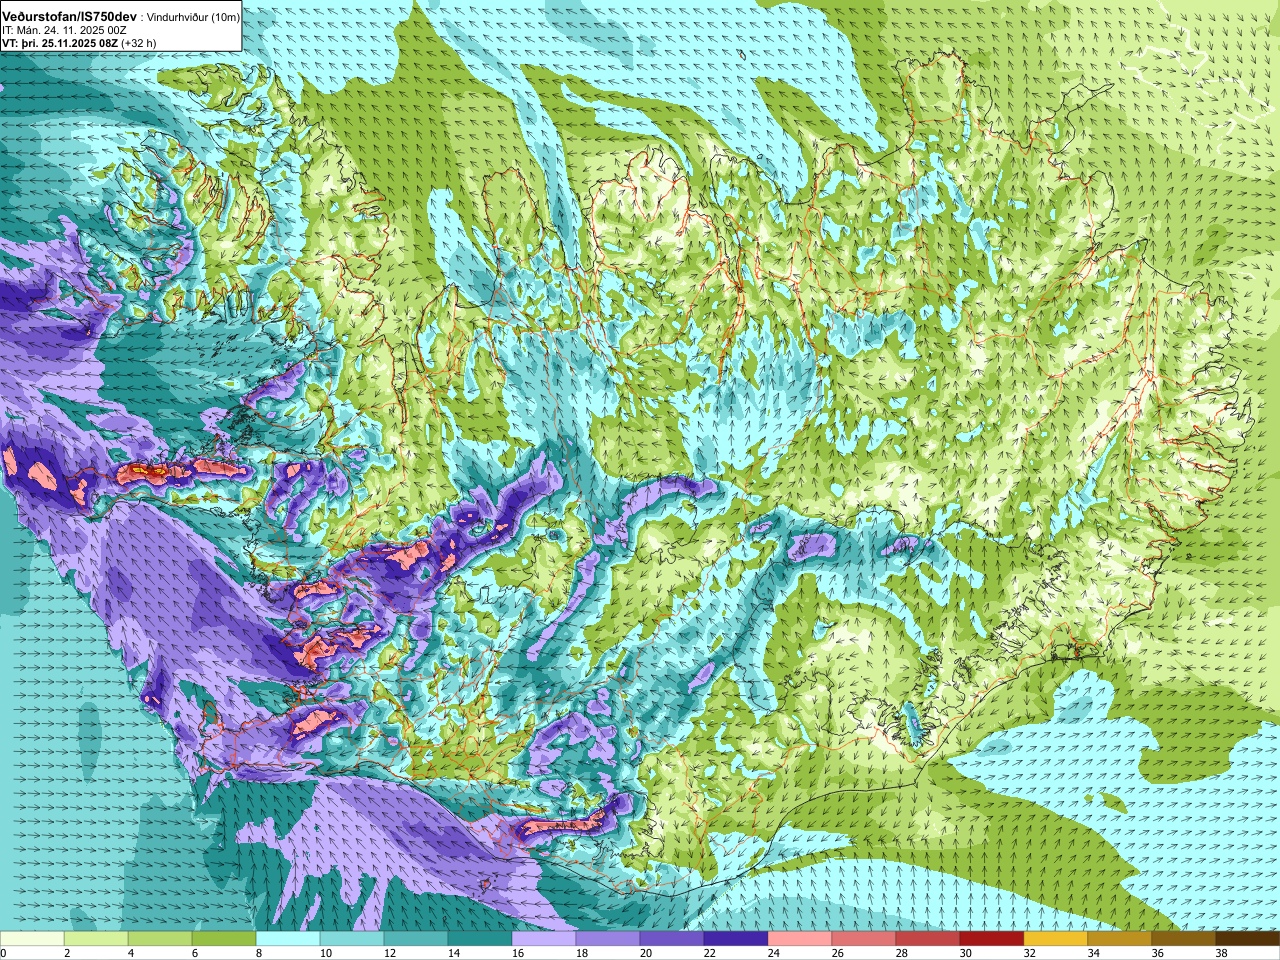This screenshot has width=1280, height=960.
Task: Click the '(+32 h)' forecast offset text
Action: [138, 43]
